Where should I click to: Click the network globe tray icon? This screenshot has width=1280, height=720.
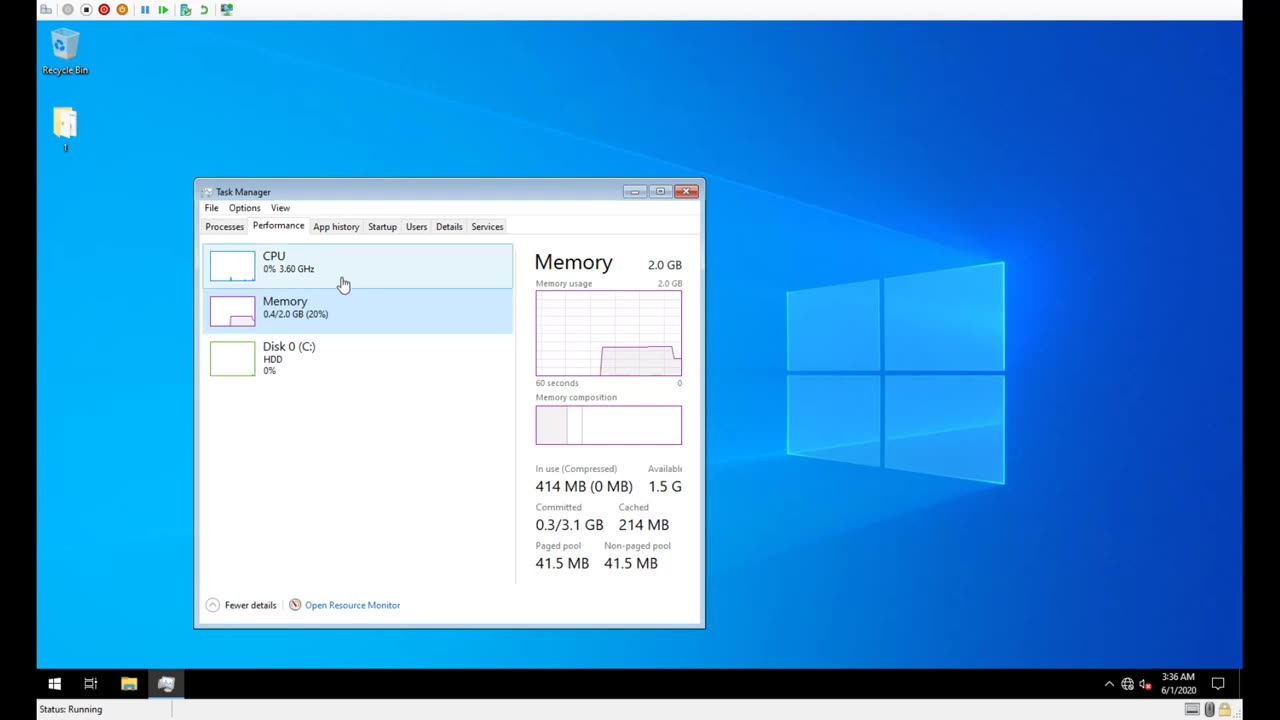[1127, 684]
